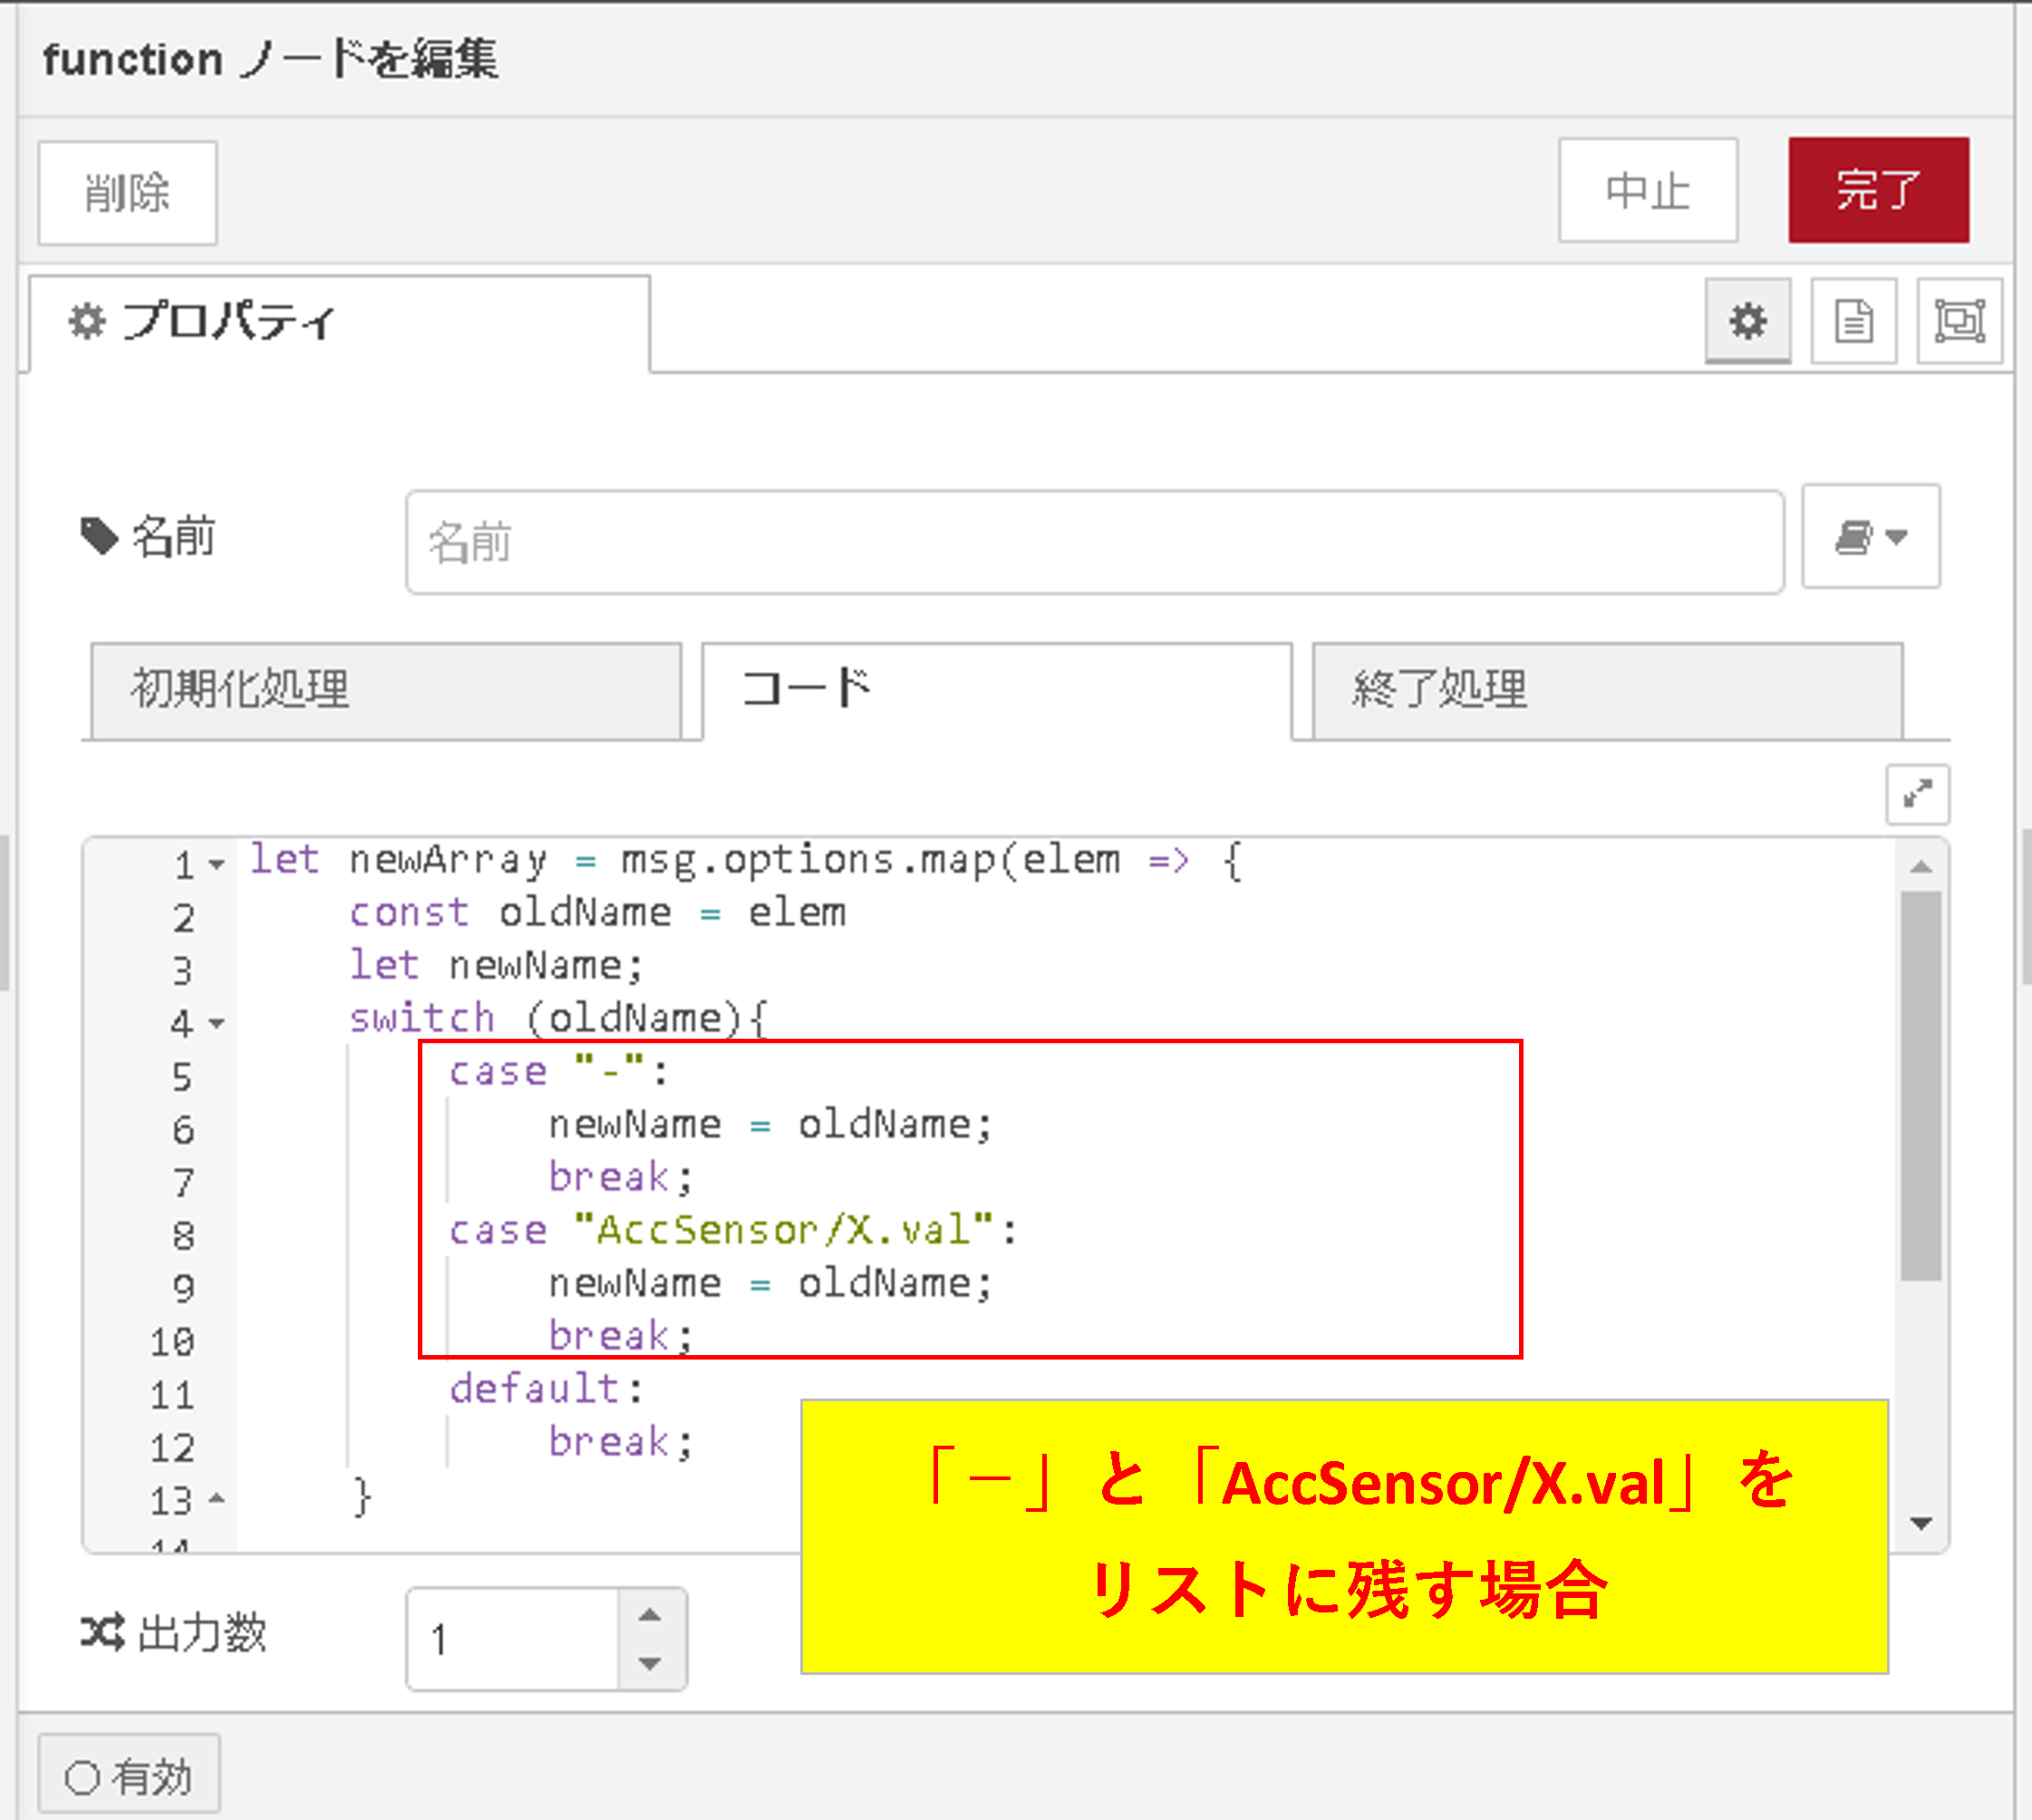Image resolution: width=2032 pixels, height=1820 pixels.
Task: Click the code line 'let newName;'
Action: coord(496,966)
